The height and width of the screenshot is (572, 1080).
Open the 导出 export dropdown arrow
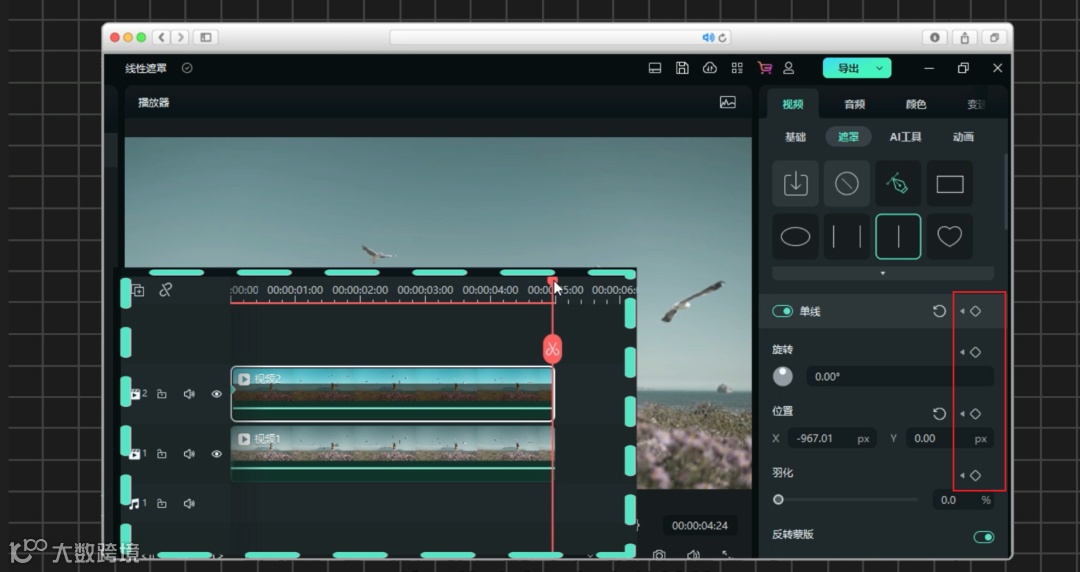[x=880, y=68]
